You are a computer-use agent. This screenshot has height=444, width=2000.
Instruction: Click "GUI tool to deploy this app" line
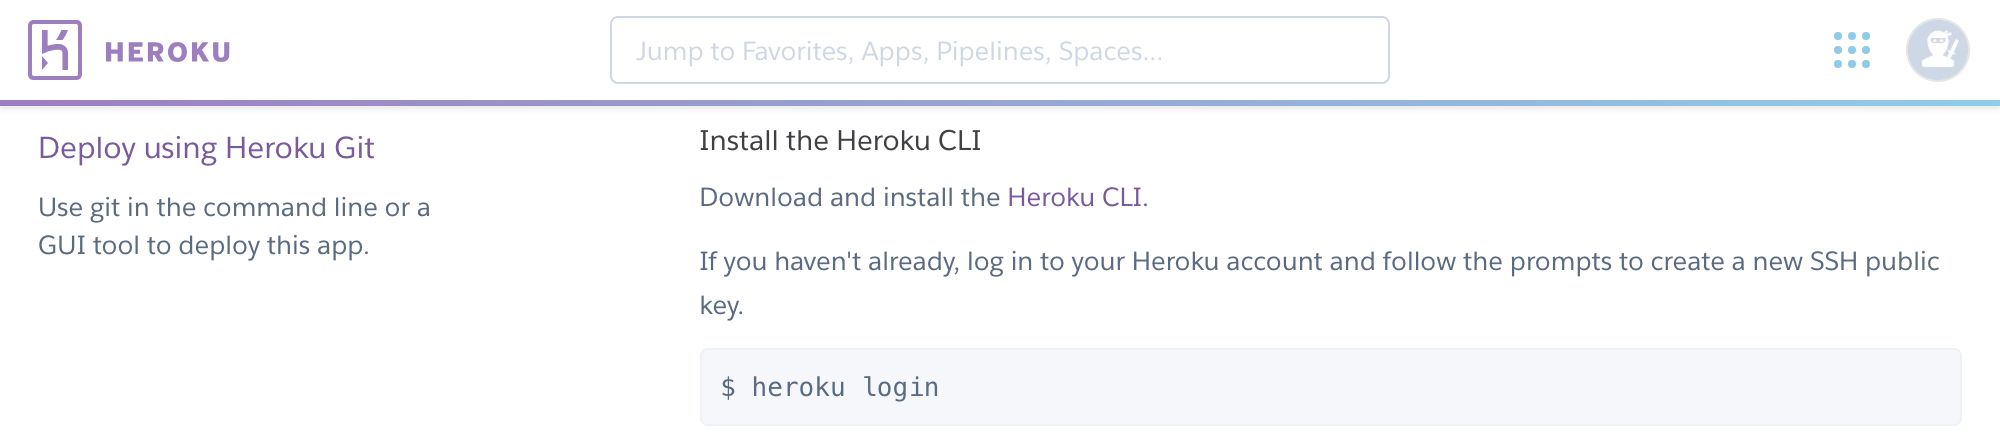[203, 245]
